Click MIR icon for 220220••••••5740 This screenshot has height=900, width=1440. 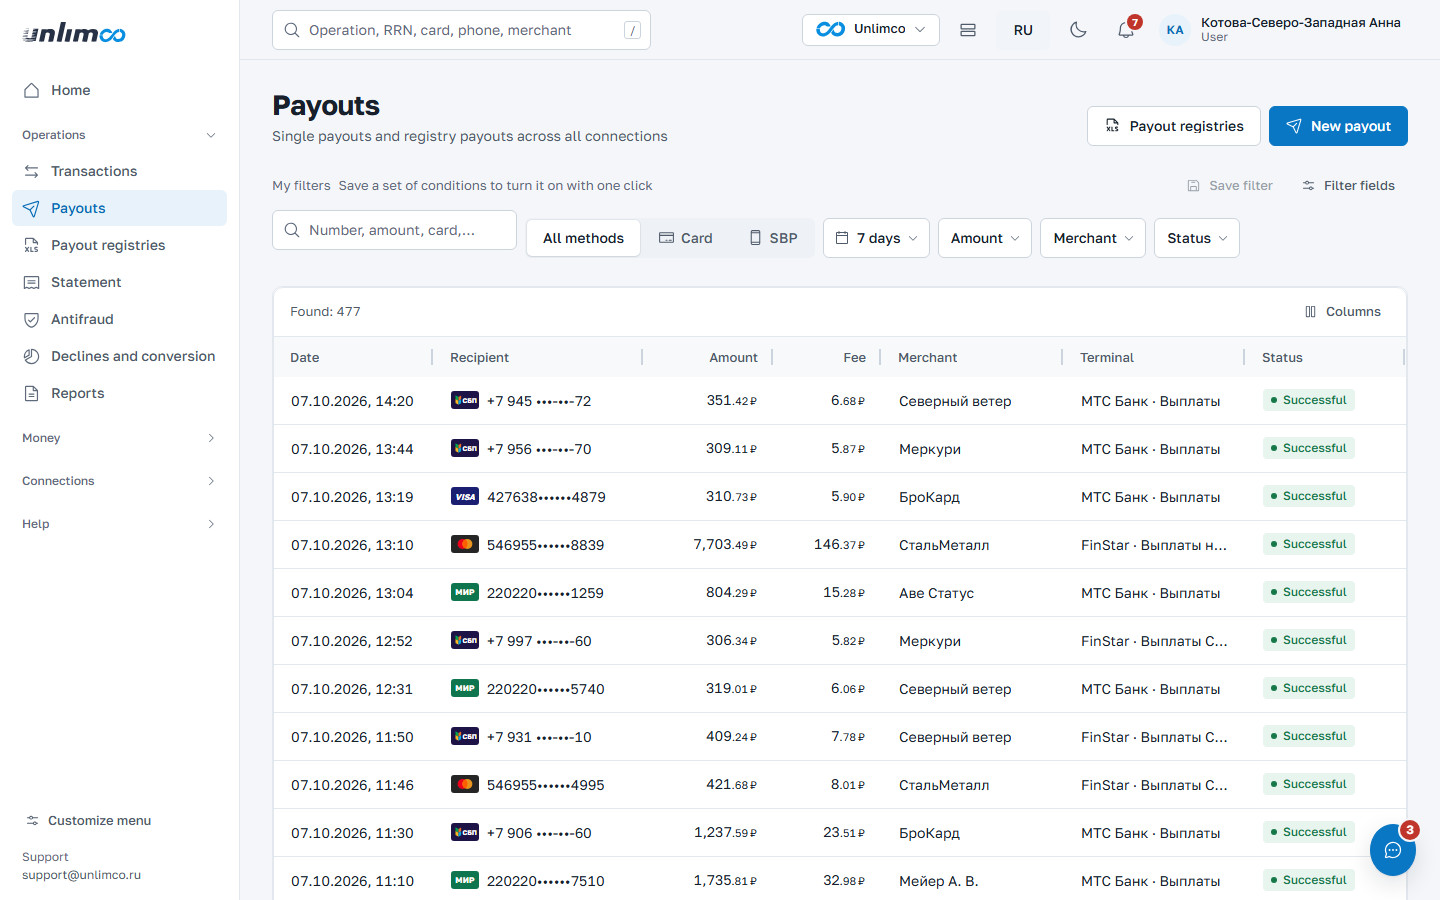click(465, 689)
